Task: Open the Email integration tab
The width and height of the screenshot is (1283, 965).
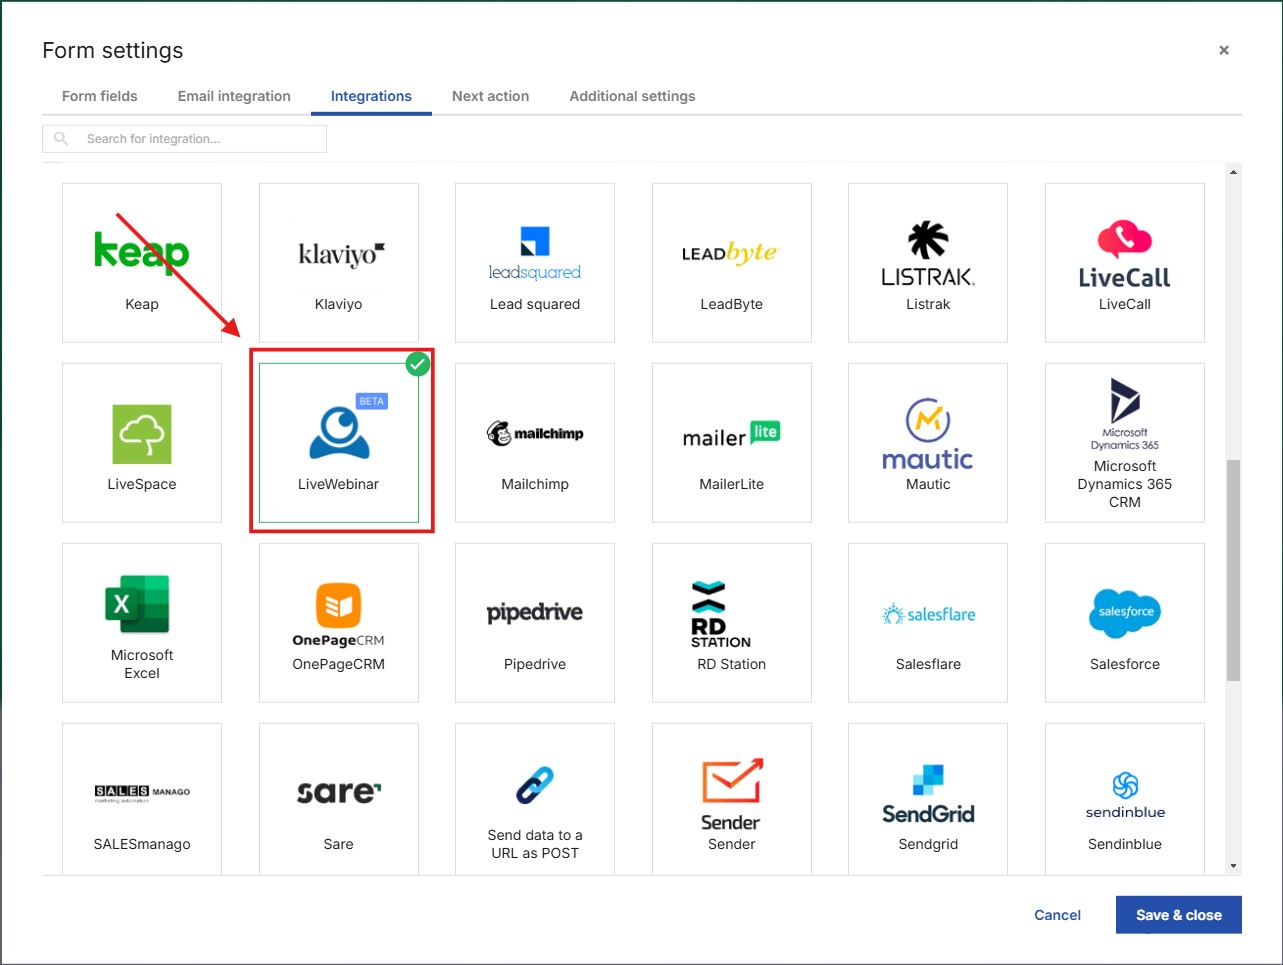Action: (234, 96)
